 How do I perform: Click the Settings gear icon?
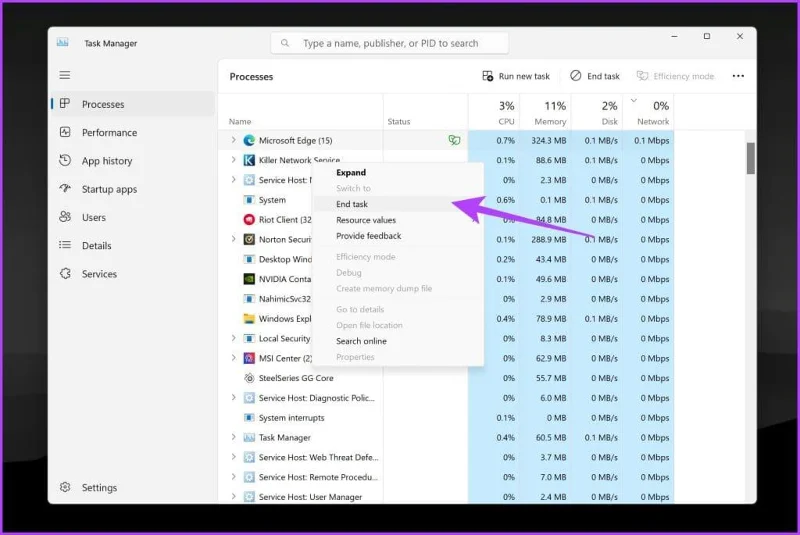click(65, 487)
